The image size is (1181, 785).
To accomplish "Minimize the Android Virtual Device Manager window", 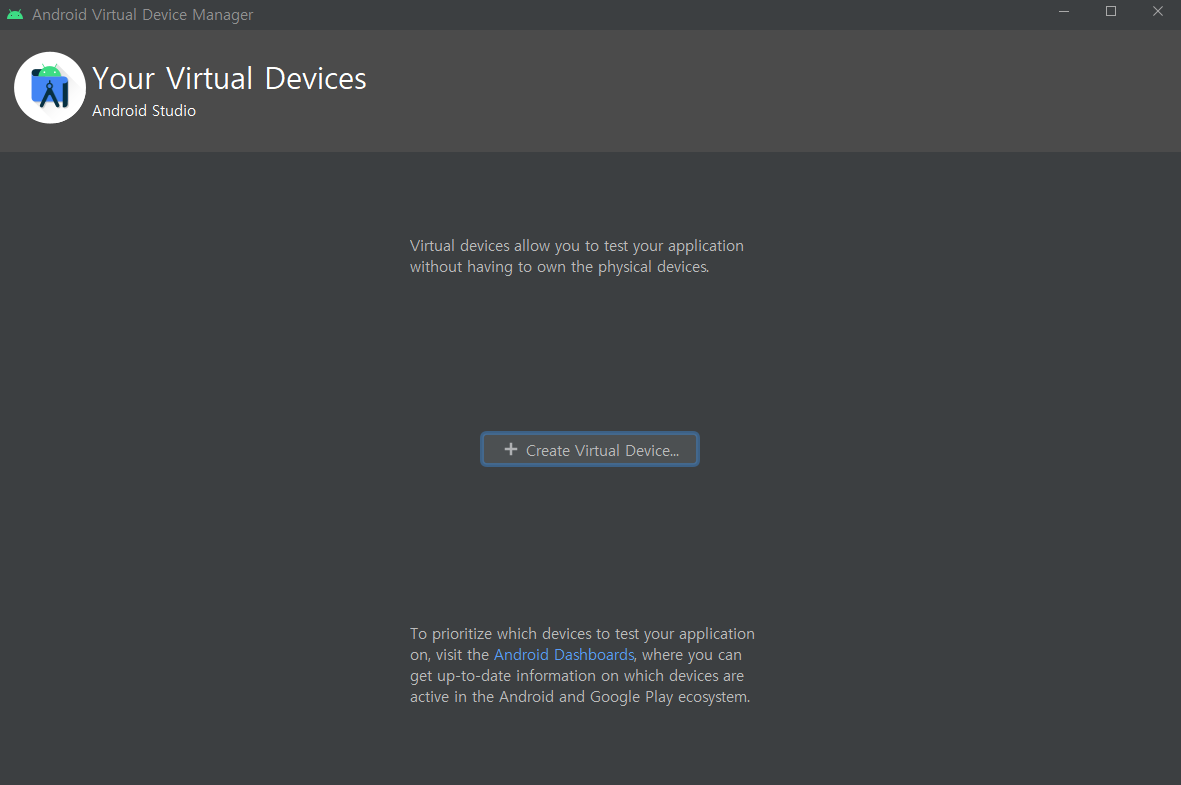I will [x=1064, y=11].
